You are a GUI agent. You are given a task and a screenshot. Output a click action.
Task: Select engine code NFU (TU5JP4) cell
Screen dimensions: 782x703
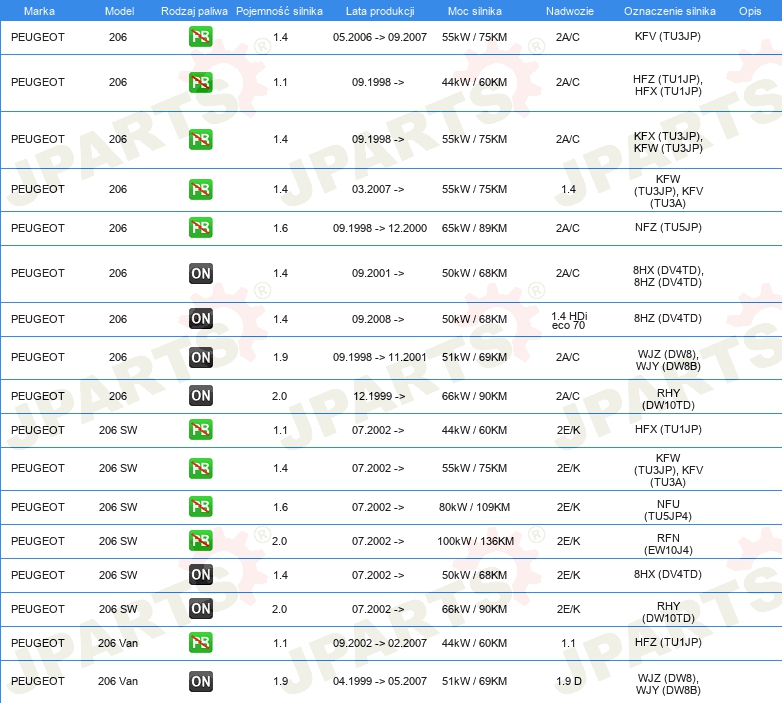668,510
